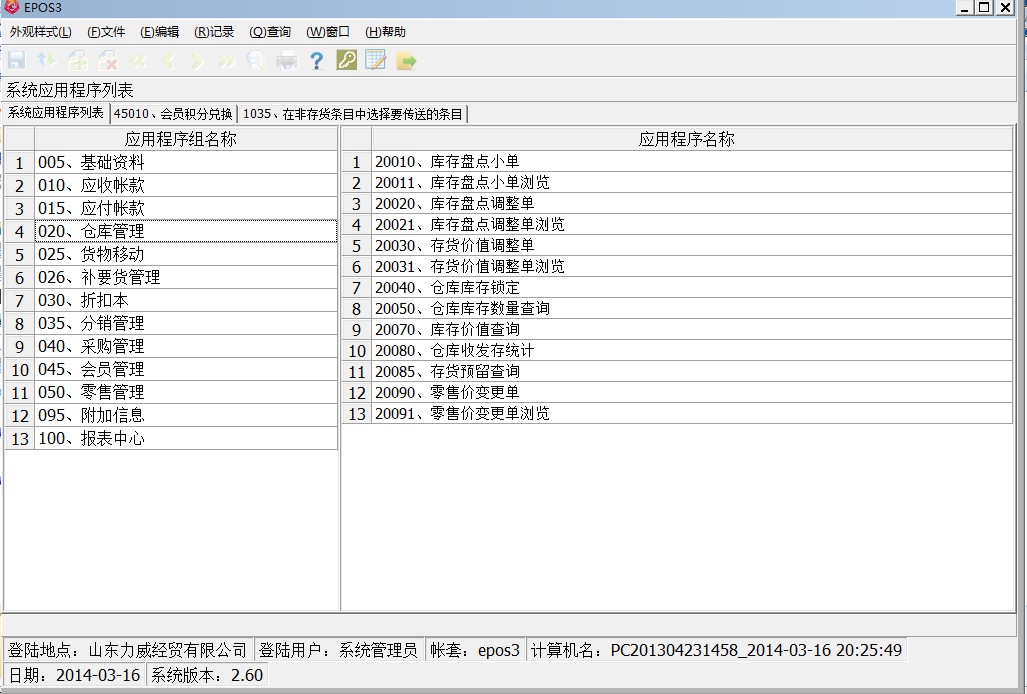Click the magnifier search icon in toolbar

pos(256,61)
